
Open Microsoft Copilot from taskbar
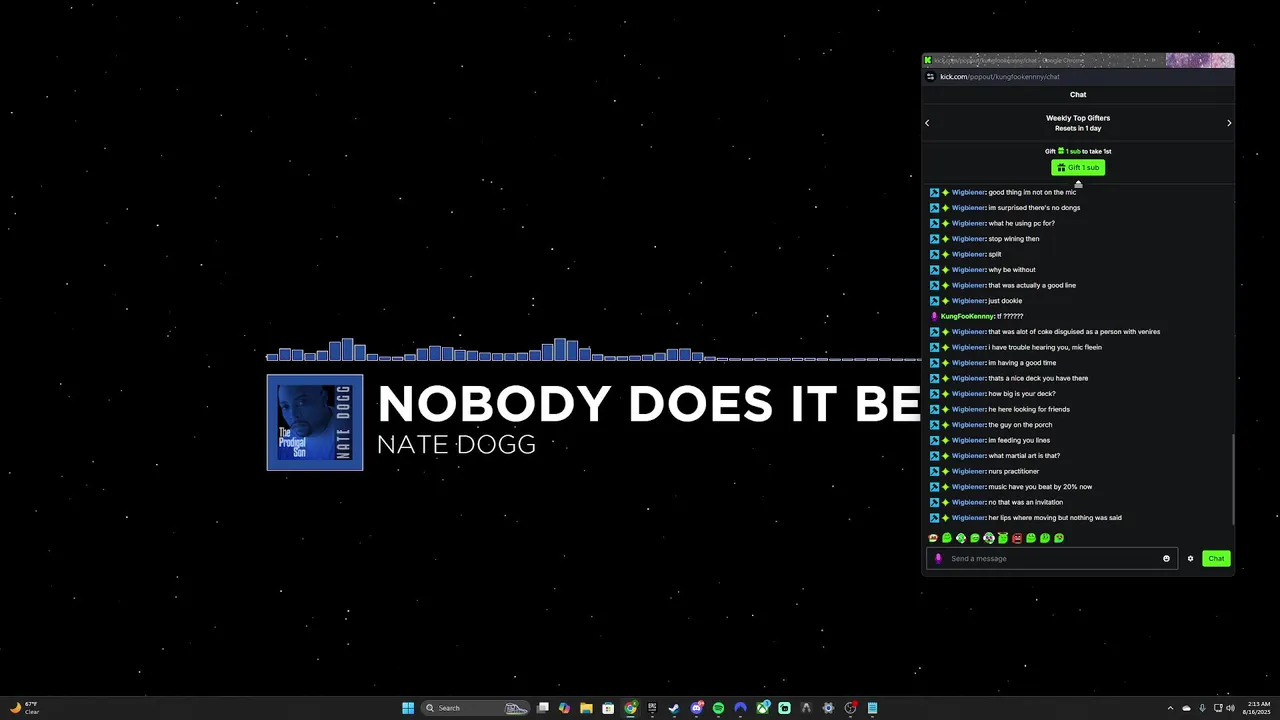point(565,708)
